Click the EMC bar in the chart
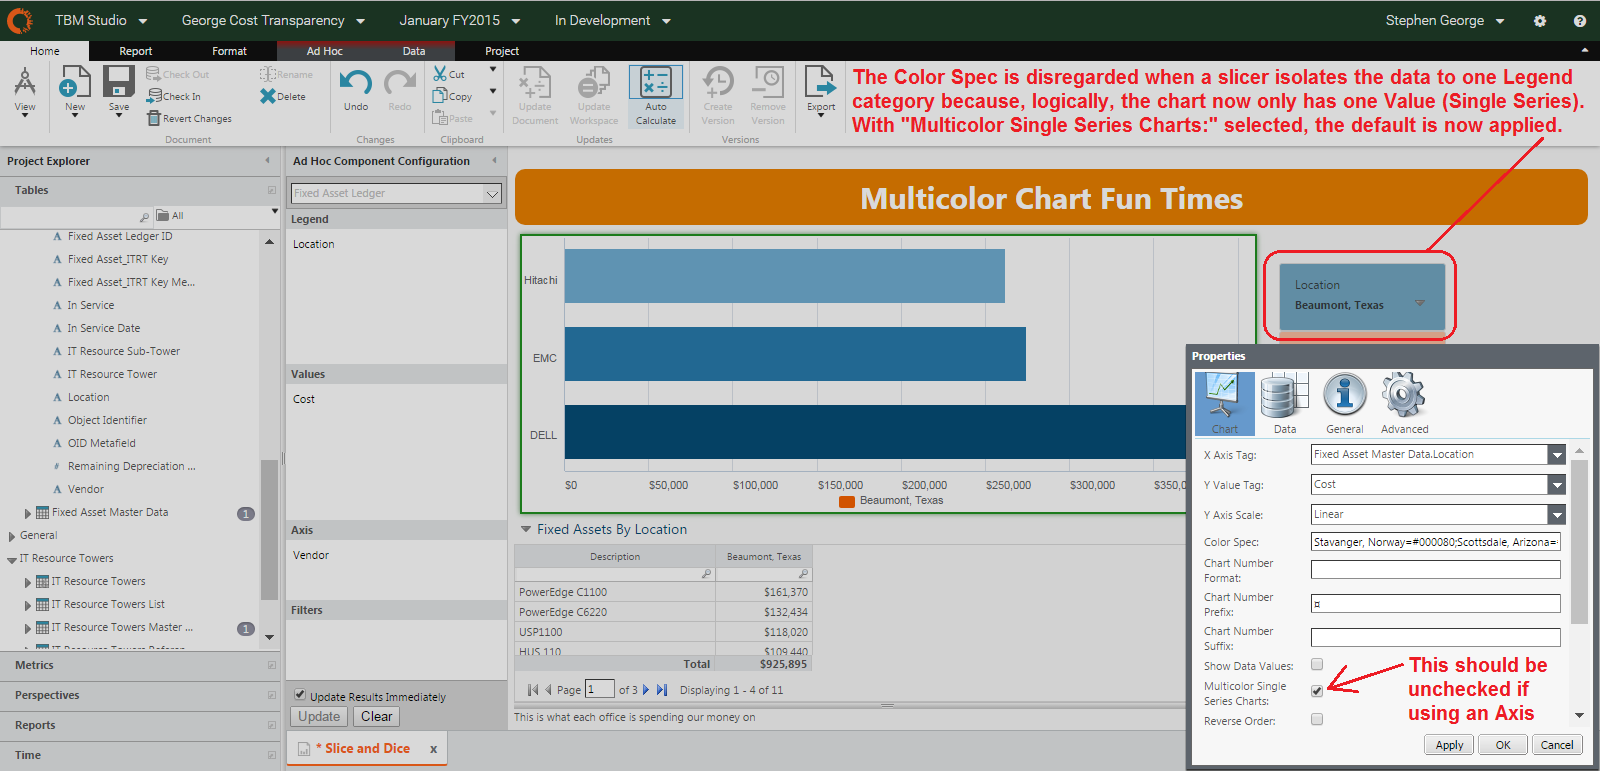The width and height of the screenshot is (1600, 771). pos(795,354)
